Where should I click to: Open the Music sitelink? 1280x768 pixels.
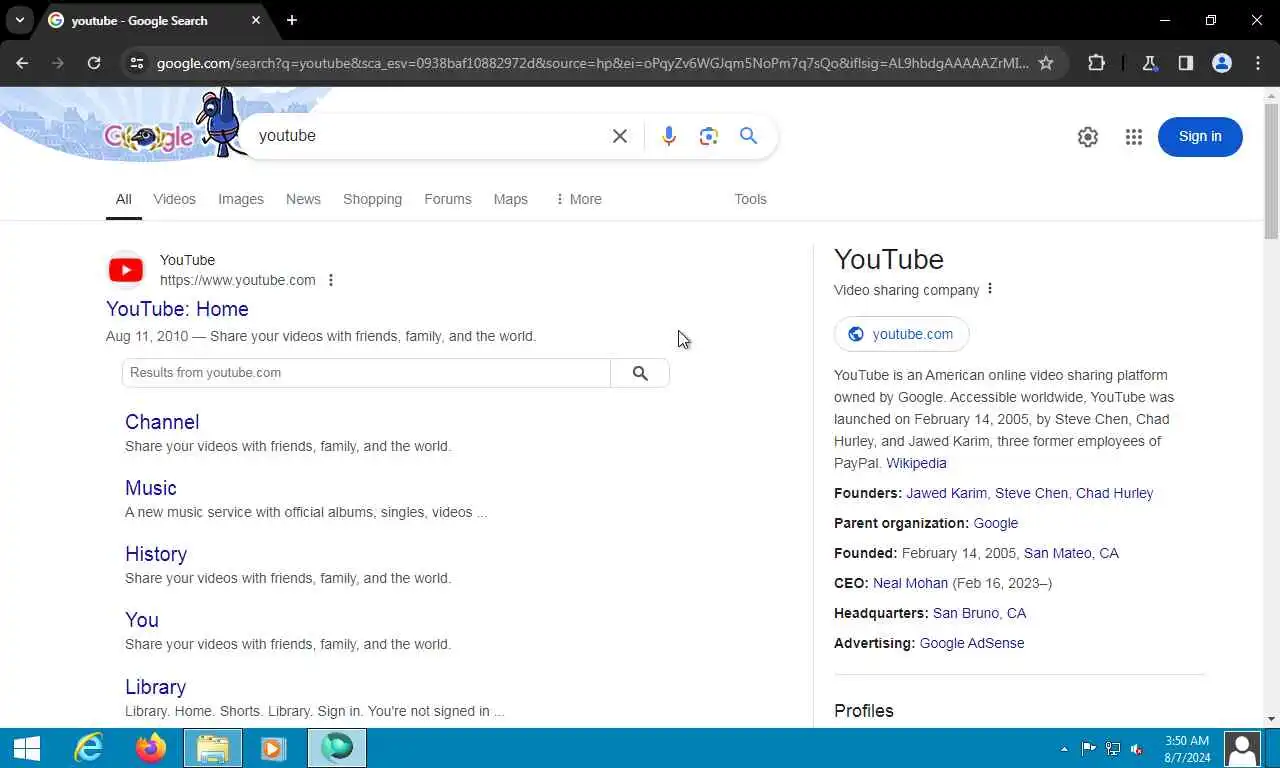[151, 488]
